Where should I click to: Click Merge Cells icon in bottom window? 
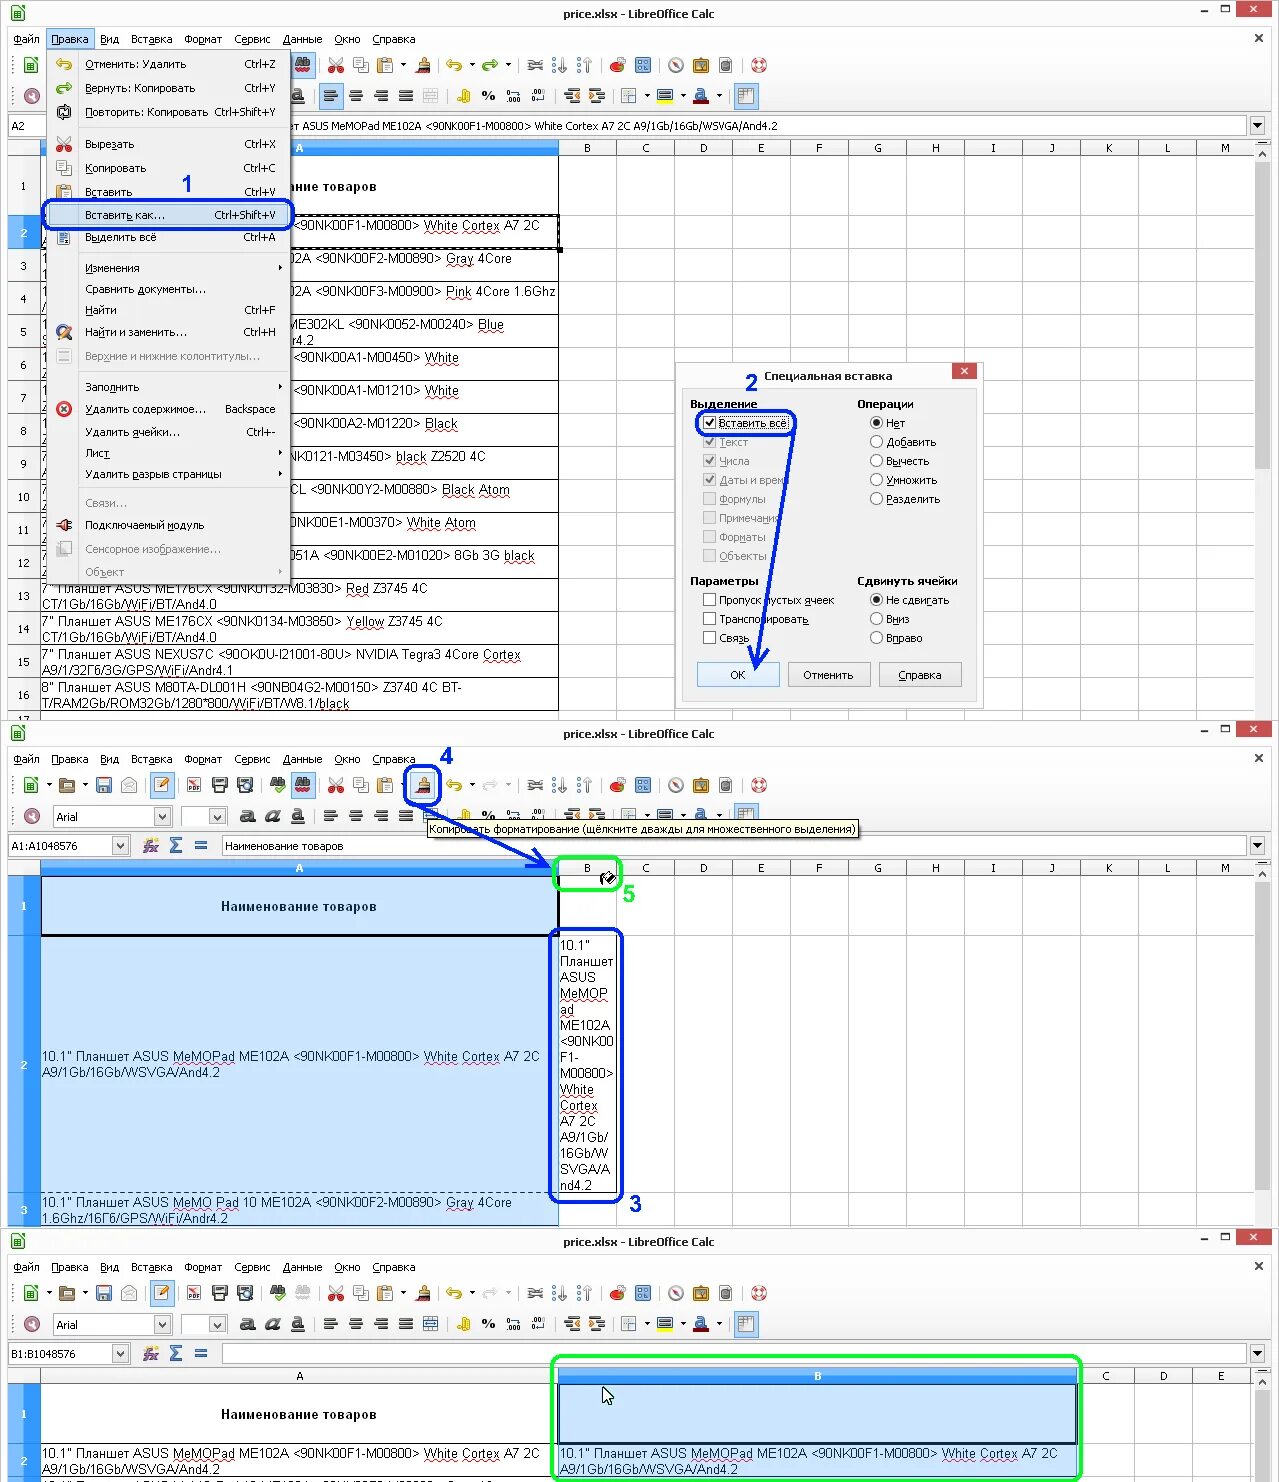pos(431,1324)
